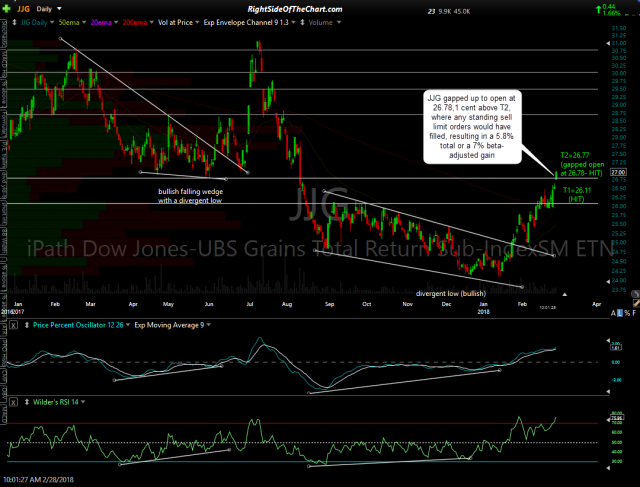This screenshot has width=640, height=487.
Task: Open the JJG Daily plot menu
Action: 34,22
